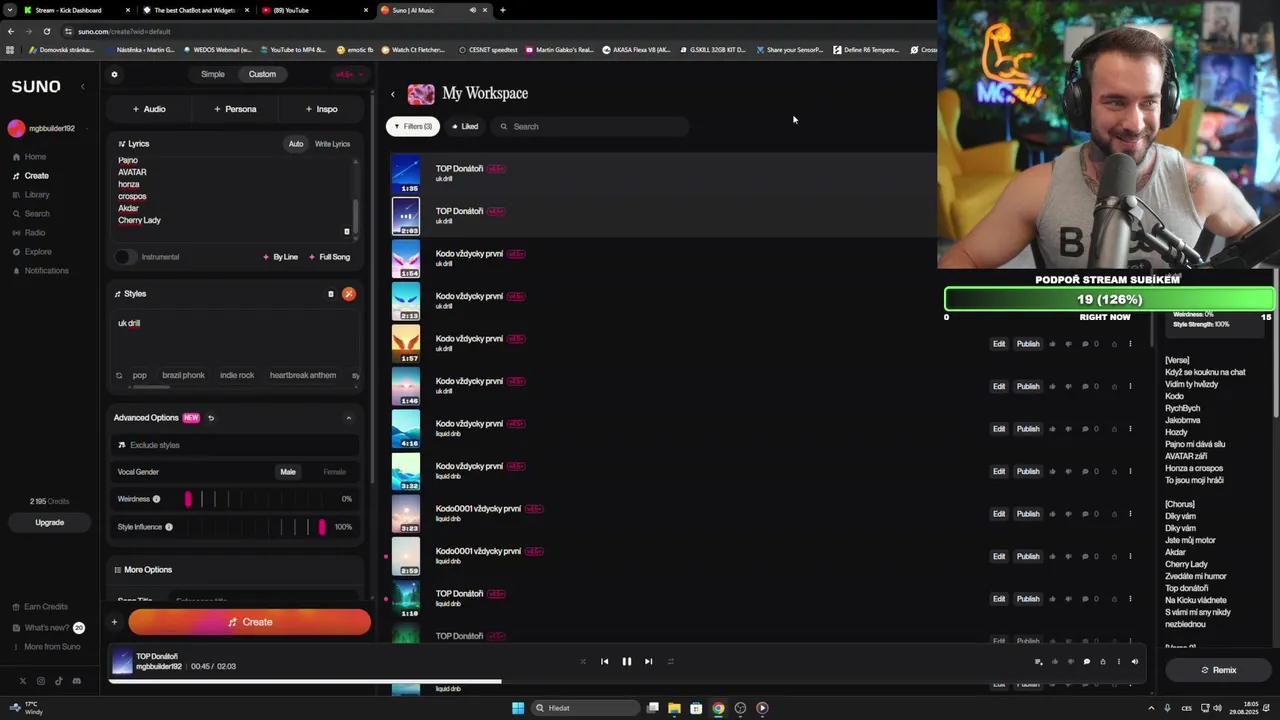The image size is (1280, 720).
Task: Open the Filters (3) dropdown
Action: pyautogui.click(x=413, y=127)
